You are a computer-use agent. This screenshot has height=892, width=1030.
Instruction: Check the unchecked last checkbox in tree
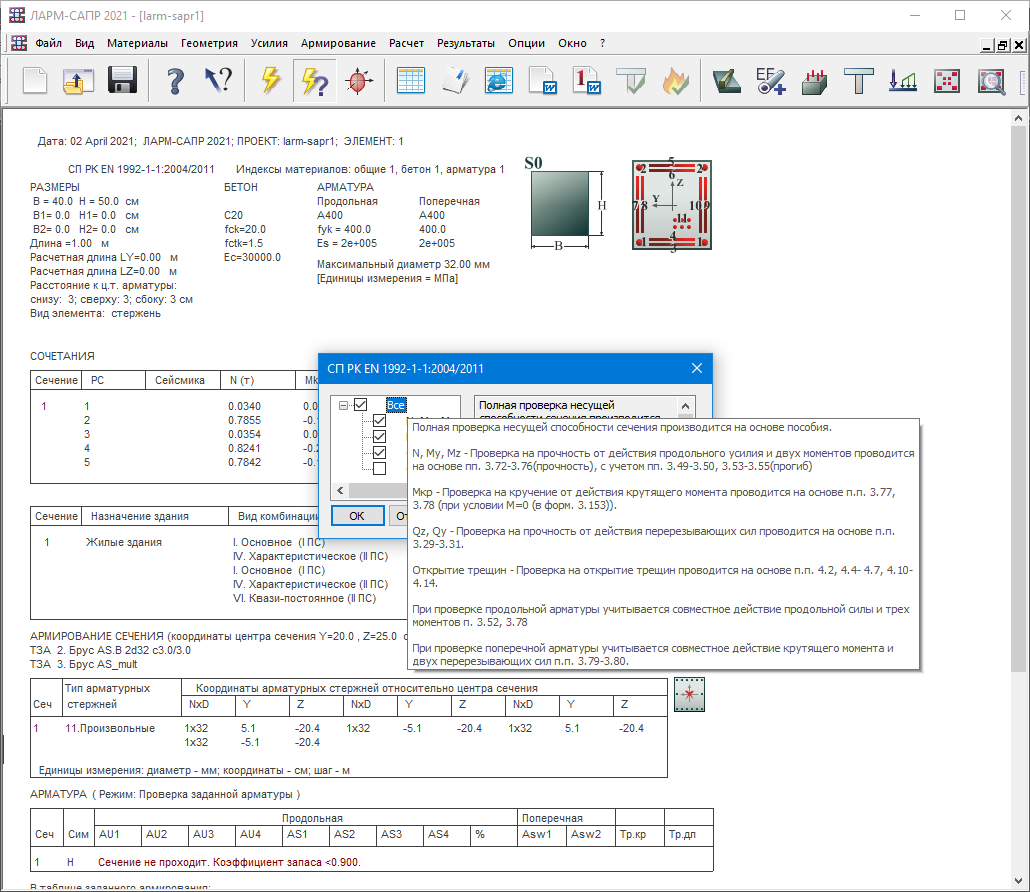pyautogui.click(x=379, y=468)
